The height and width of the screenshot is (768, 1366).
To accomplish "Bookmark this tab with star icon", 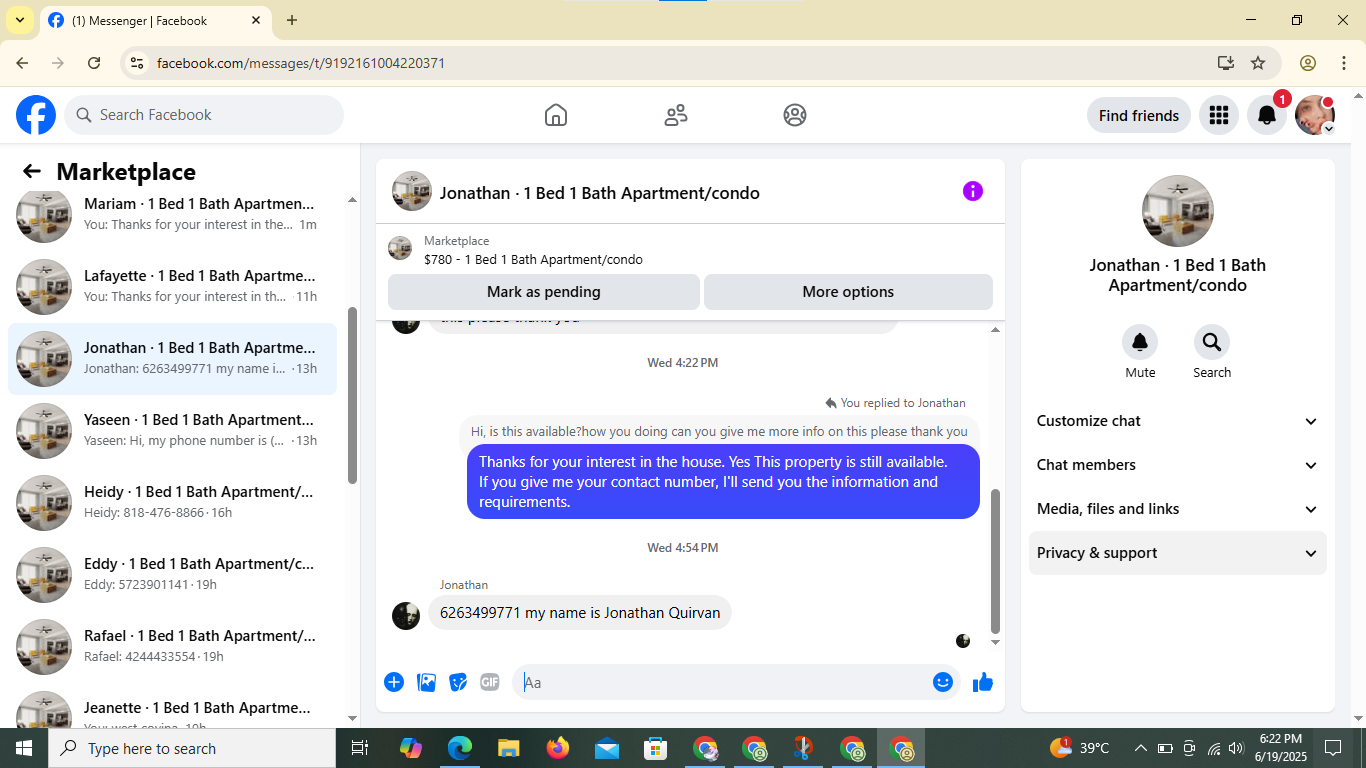I will (x=1258, y=63).
